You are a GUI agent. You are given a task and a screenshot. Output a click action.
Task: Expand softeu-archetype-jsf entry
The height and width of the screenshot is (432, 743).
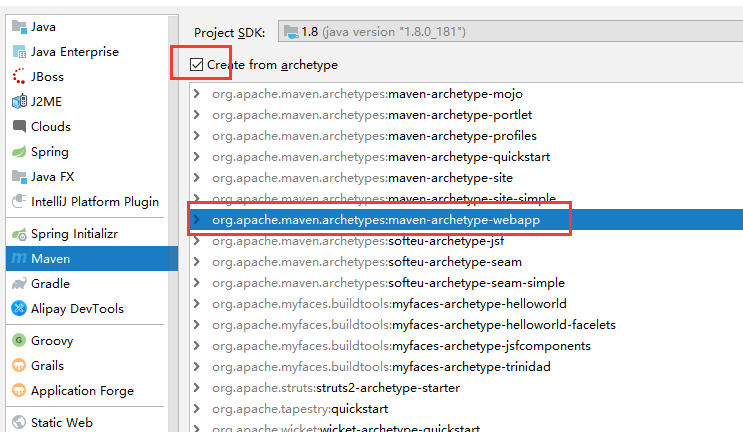pyautogui.click(x=197, y=241)
